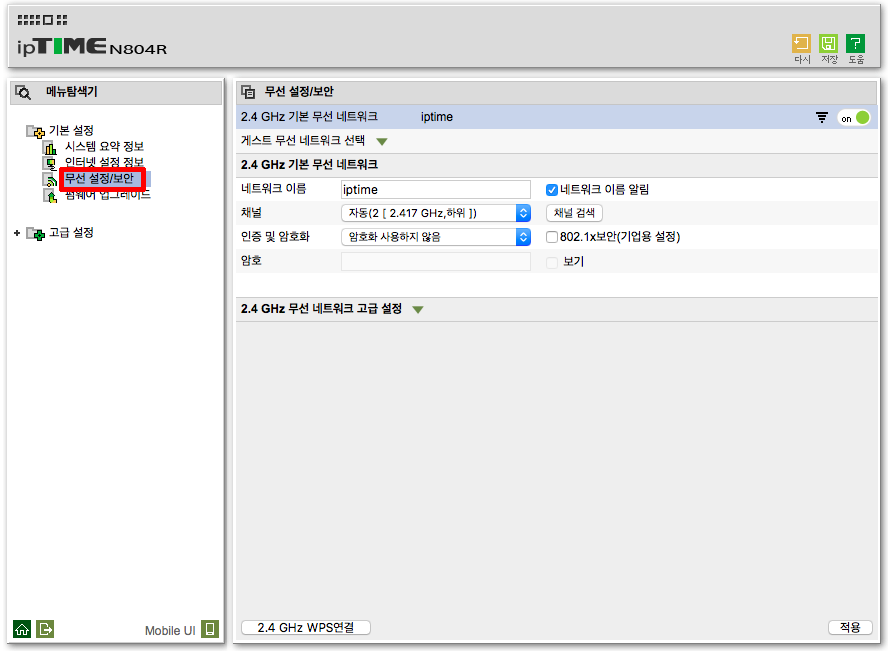The height and width of the screenshot is (652, 892).
Task: Click the 무선 설정/보안 panel title icon
Action: (248, 92)
